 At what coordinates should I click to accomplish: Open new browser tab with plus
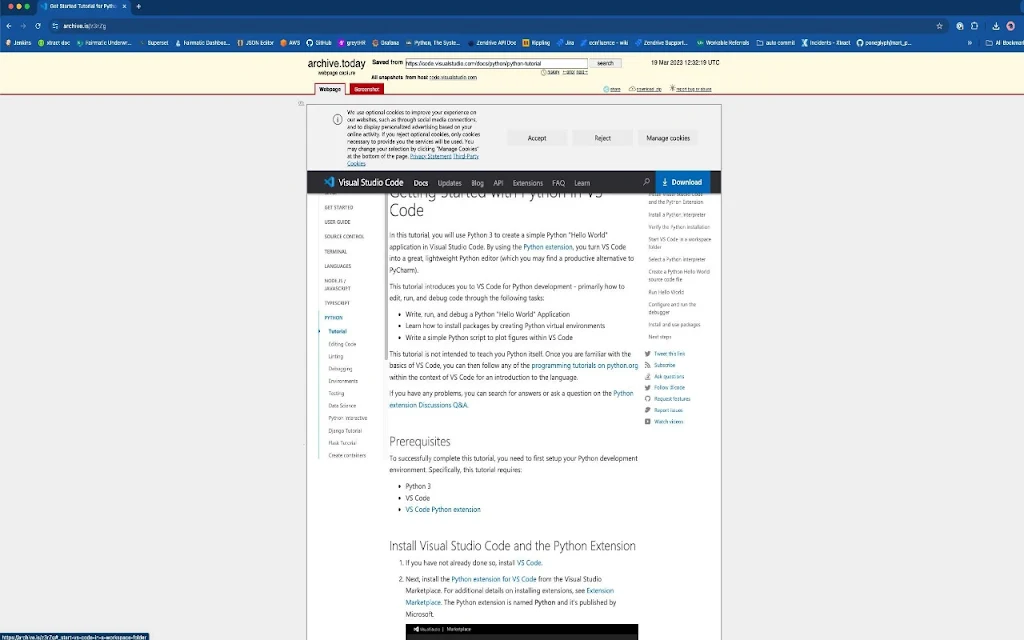138,7
